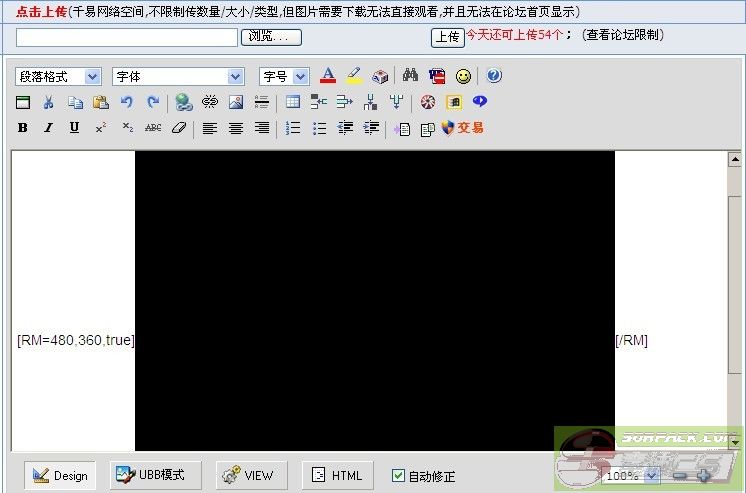Open the 字号 font size dropdown

(284, 76)
